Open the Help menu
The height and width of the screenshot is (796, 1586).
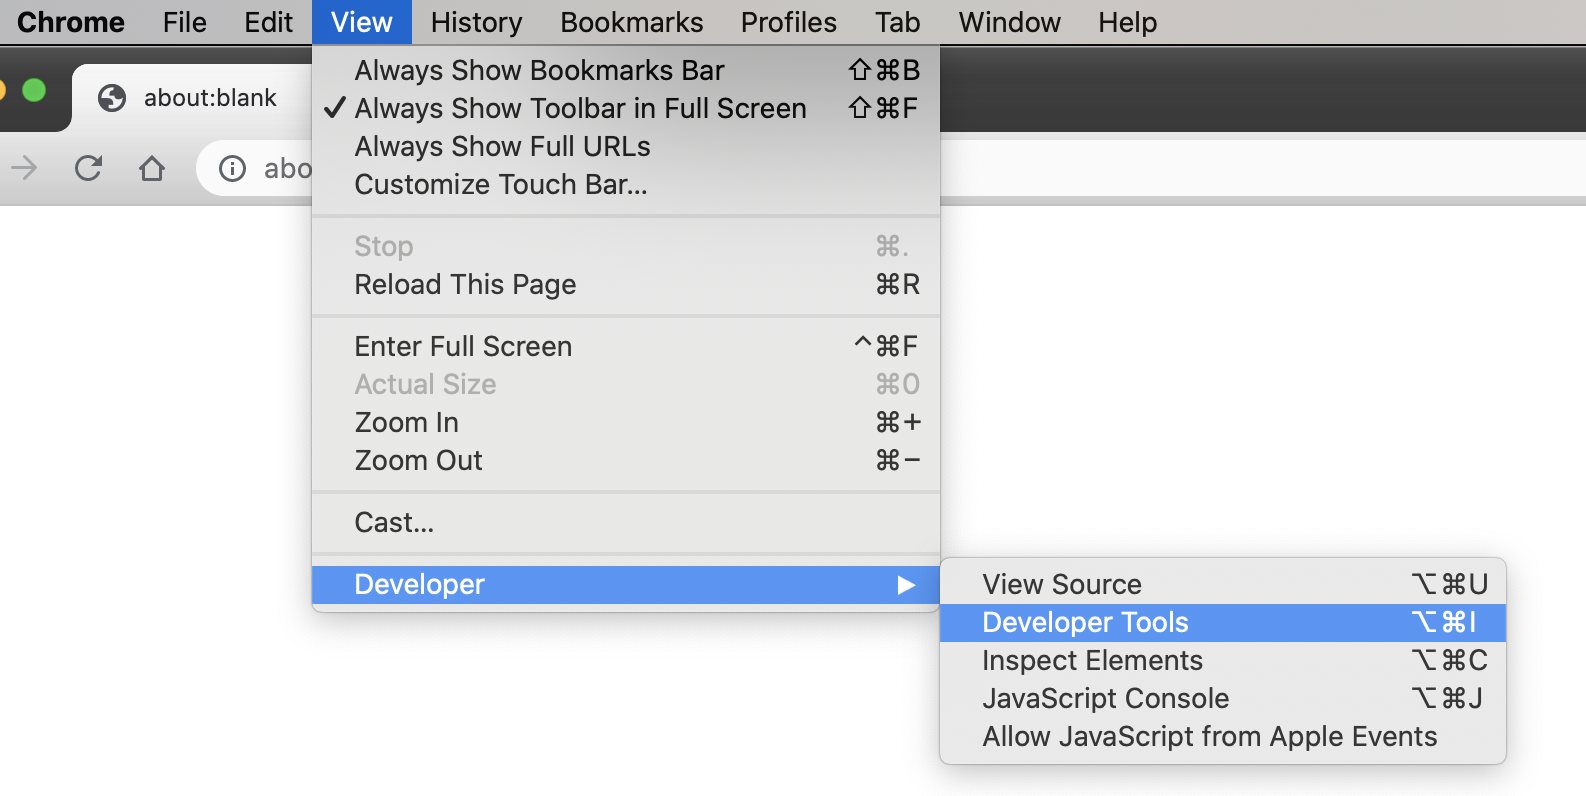(1128, 22)
